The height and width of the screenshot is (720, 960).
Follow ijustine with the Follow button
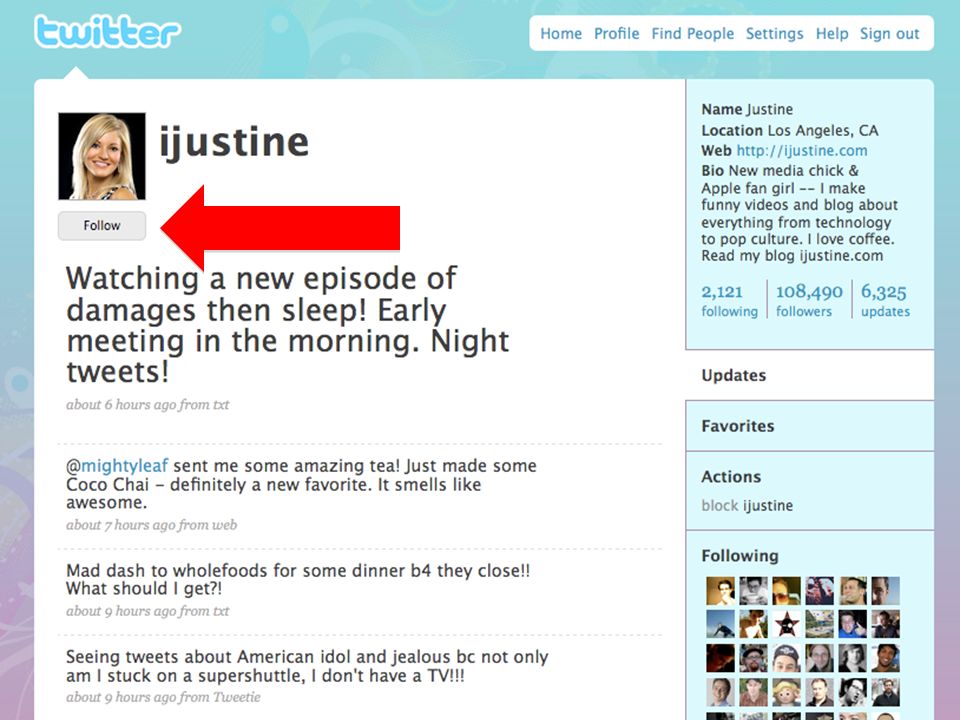tap(102, 225)
